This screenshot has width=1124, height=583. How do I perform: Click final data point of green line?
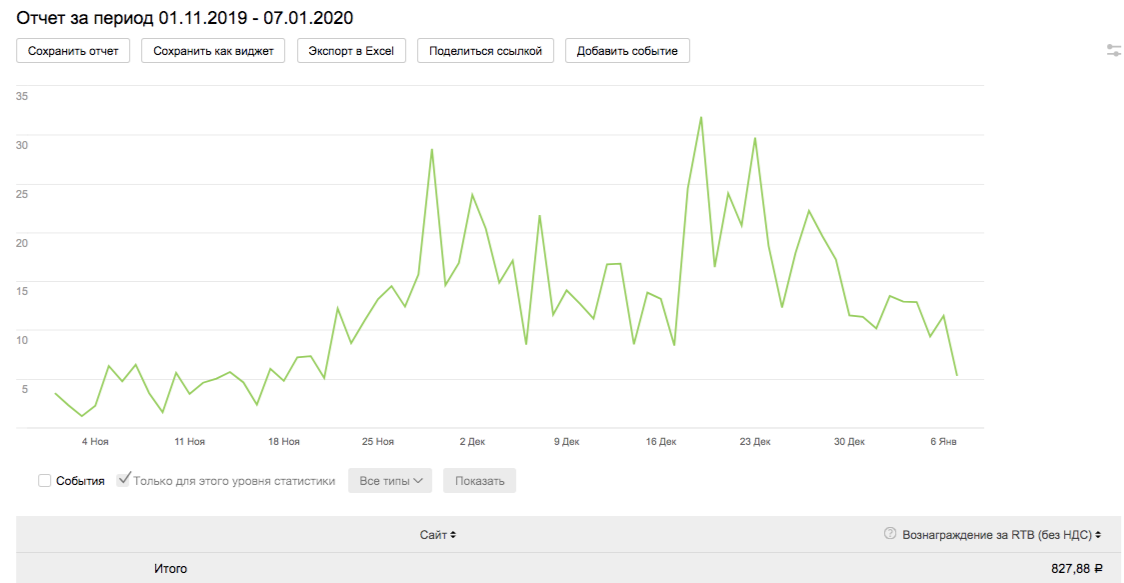(957, 375)
